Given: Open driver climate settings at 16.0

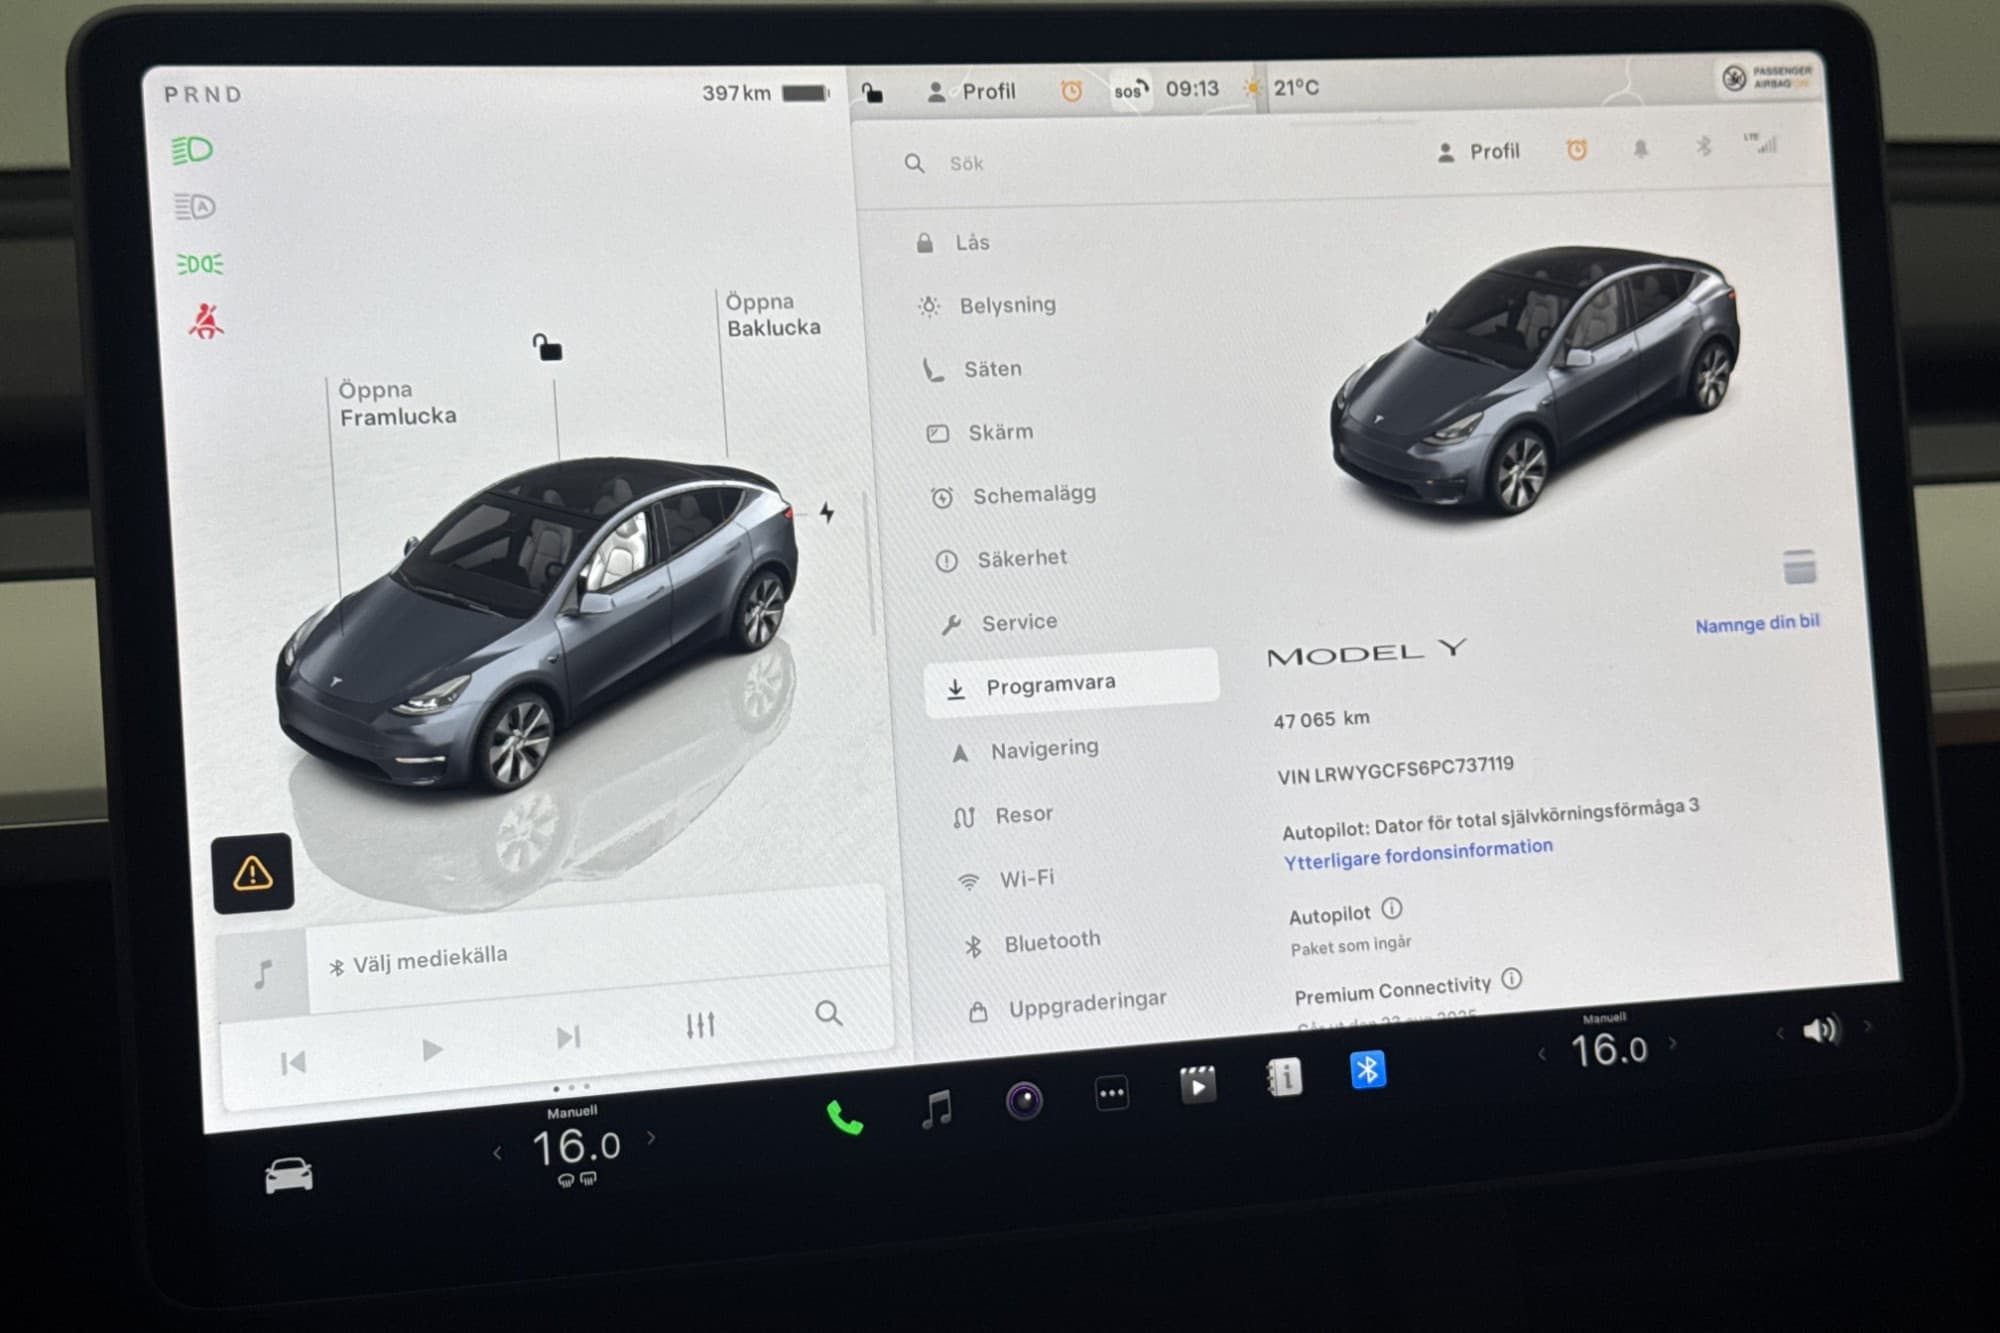Looking at the screenshot, I should pyautogui.click(x=576, y=1146).
